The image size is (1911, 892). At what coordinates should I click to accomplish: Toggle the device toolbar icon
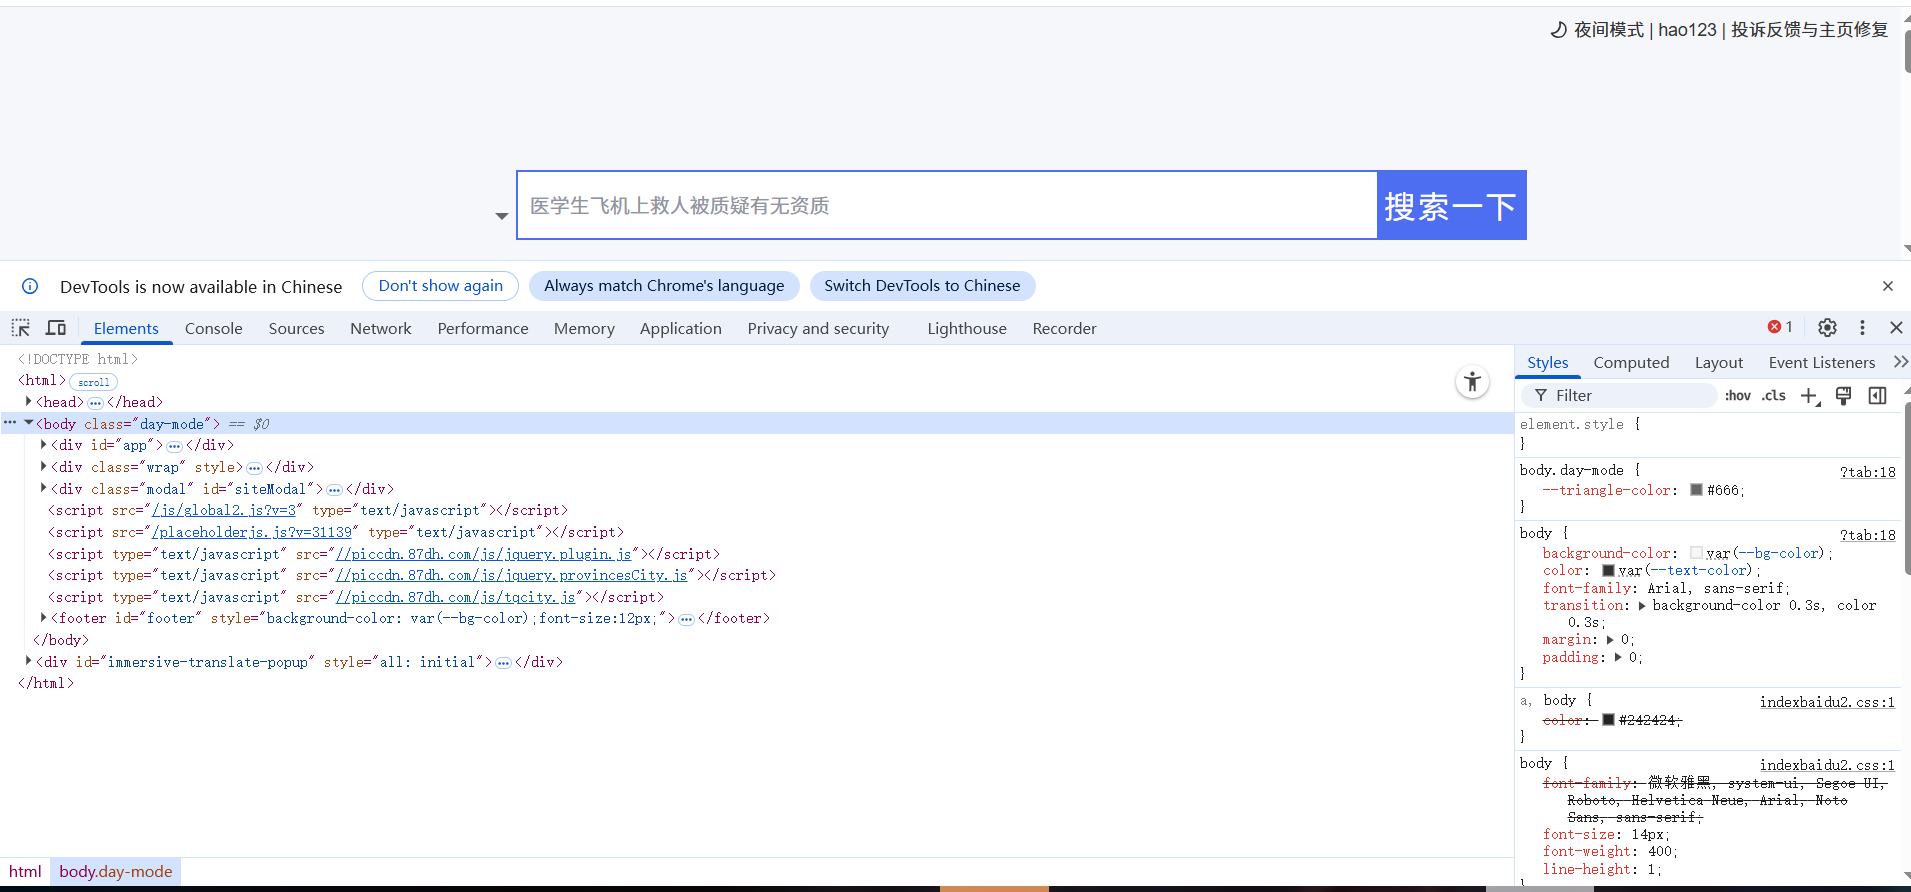[x=56, y=328]
